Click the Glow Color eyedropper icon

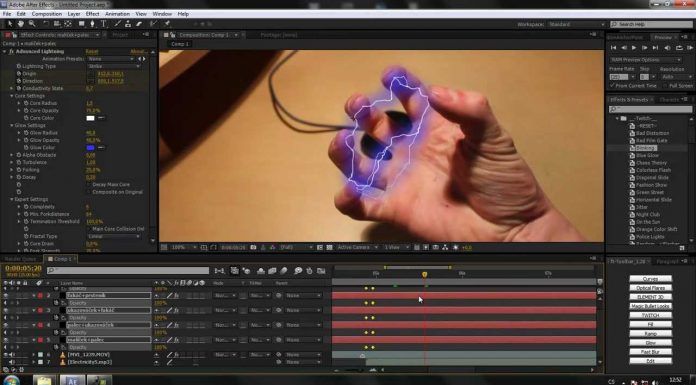tap(101, 147)
